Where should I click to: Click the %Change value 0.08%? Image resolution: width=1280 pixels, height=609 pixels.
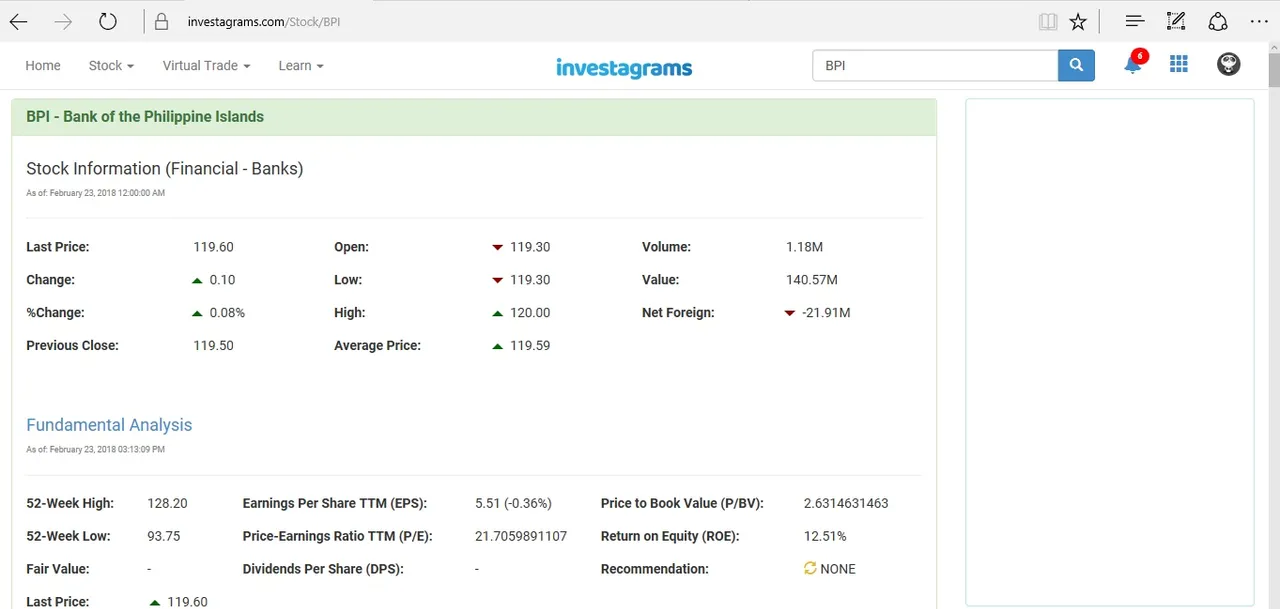pyautogui.click(x=227, y=313)
